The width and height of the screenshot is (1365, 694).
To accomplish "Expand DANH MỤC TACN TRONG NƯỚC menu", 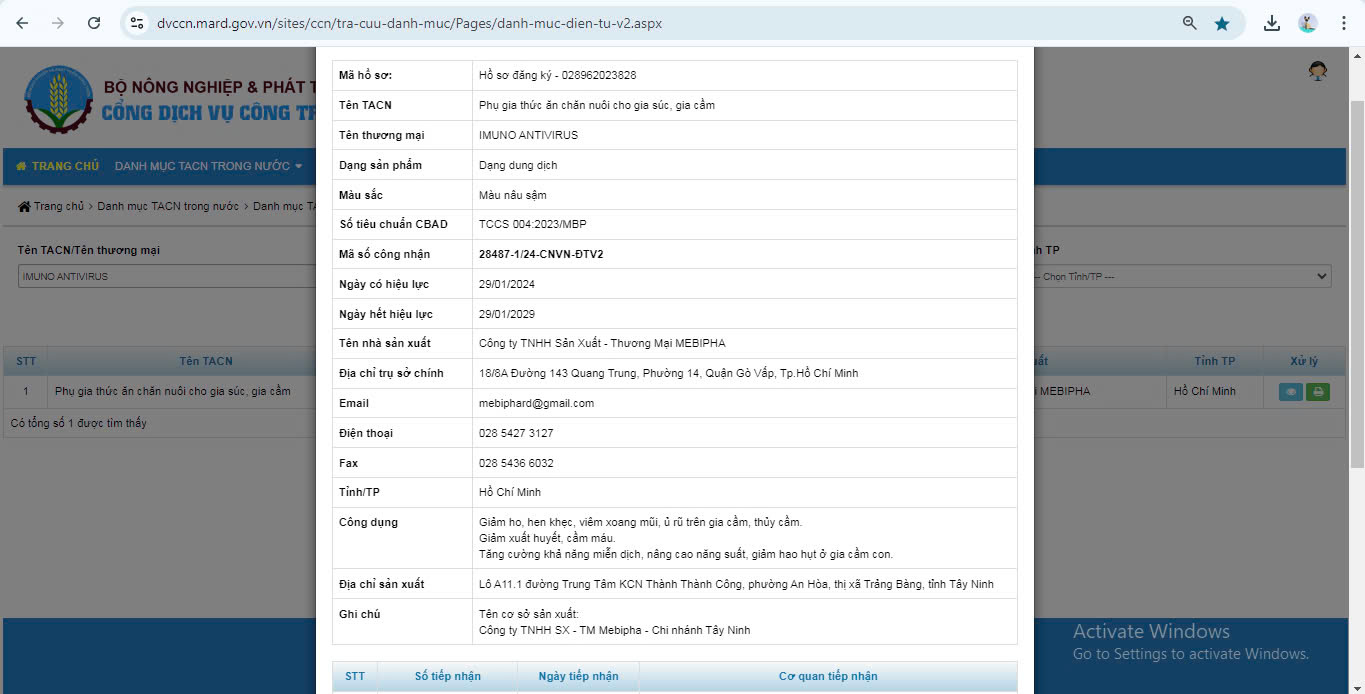I will pyautogui.click(x=208, y=166).
